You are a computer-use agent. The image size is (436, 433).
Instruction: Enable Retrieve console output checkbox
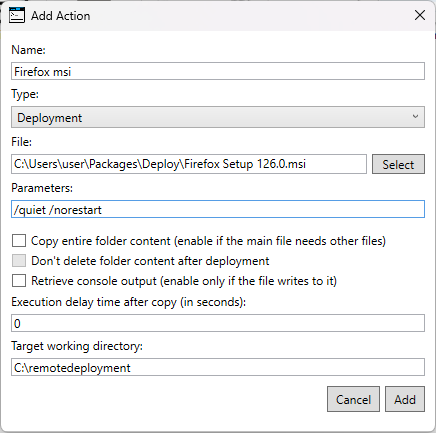19,281
